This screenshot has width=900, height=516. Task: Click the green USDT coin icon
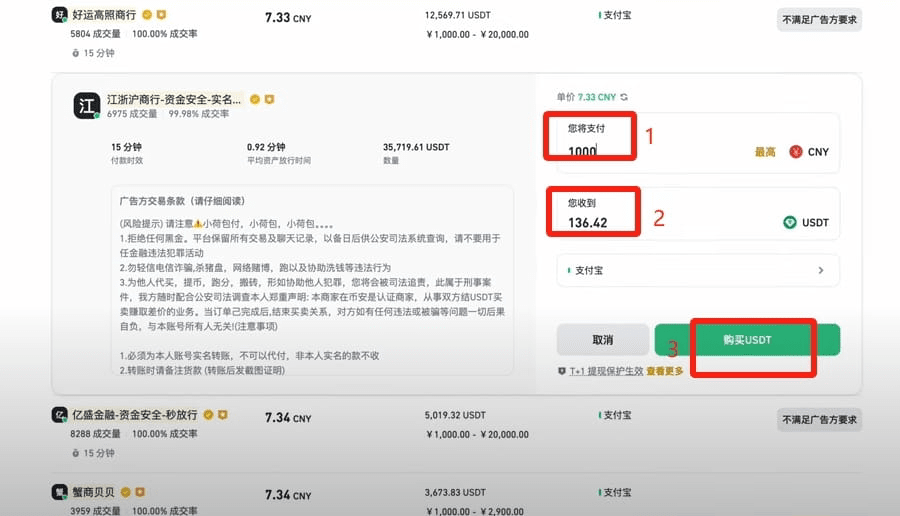pos(790,222)
